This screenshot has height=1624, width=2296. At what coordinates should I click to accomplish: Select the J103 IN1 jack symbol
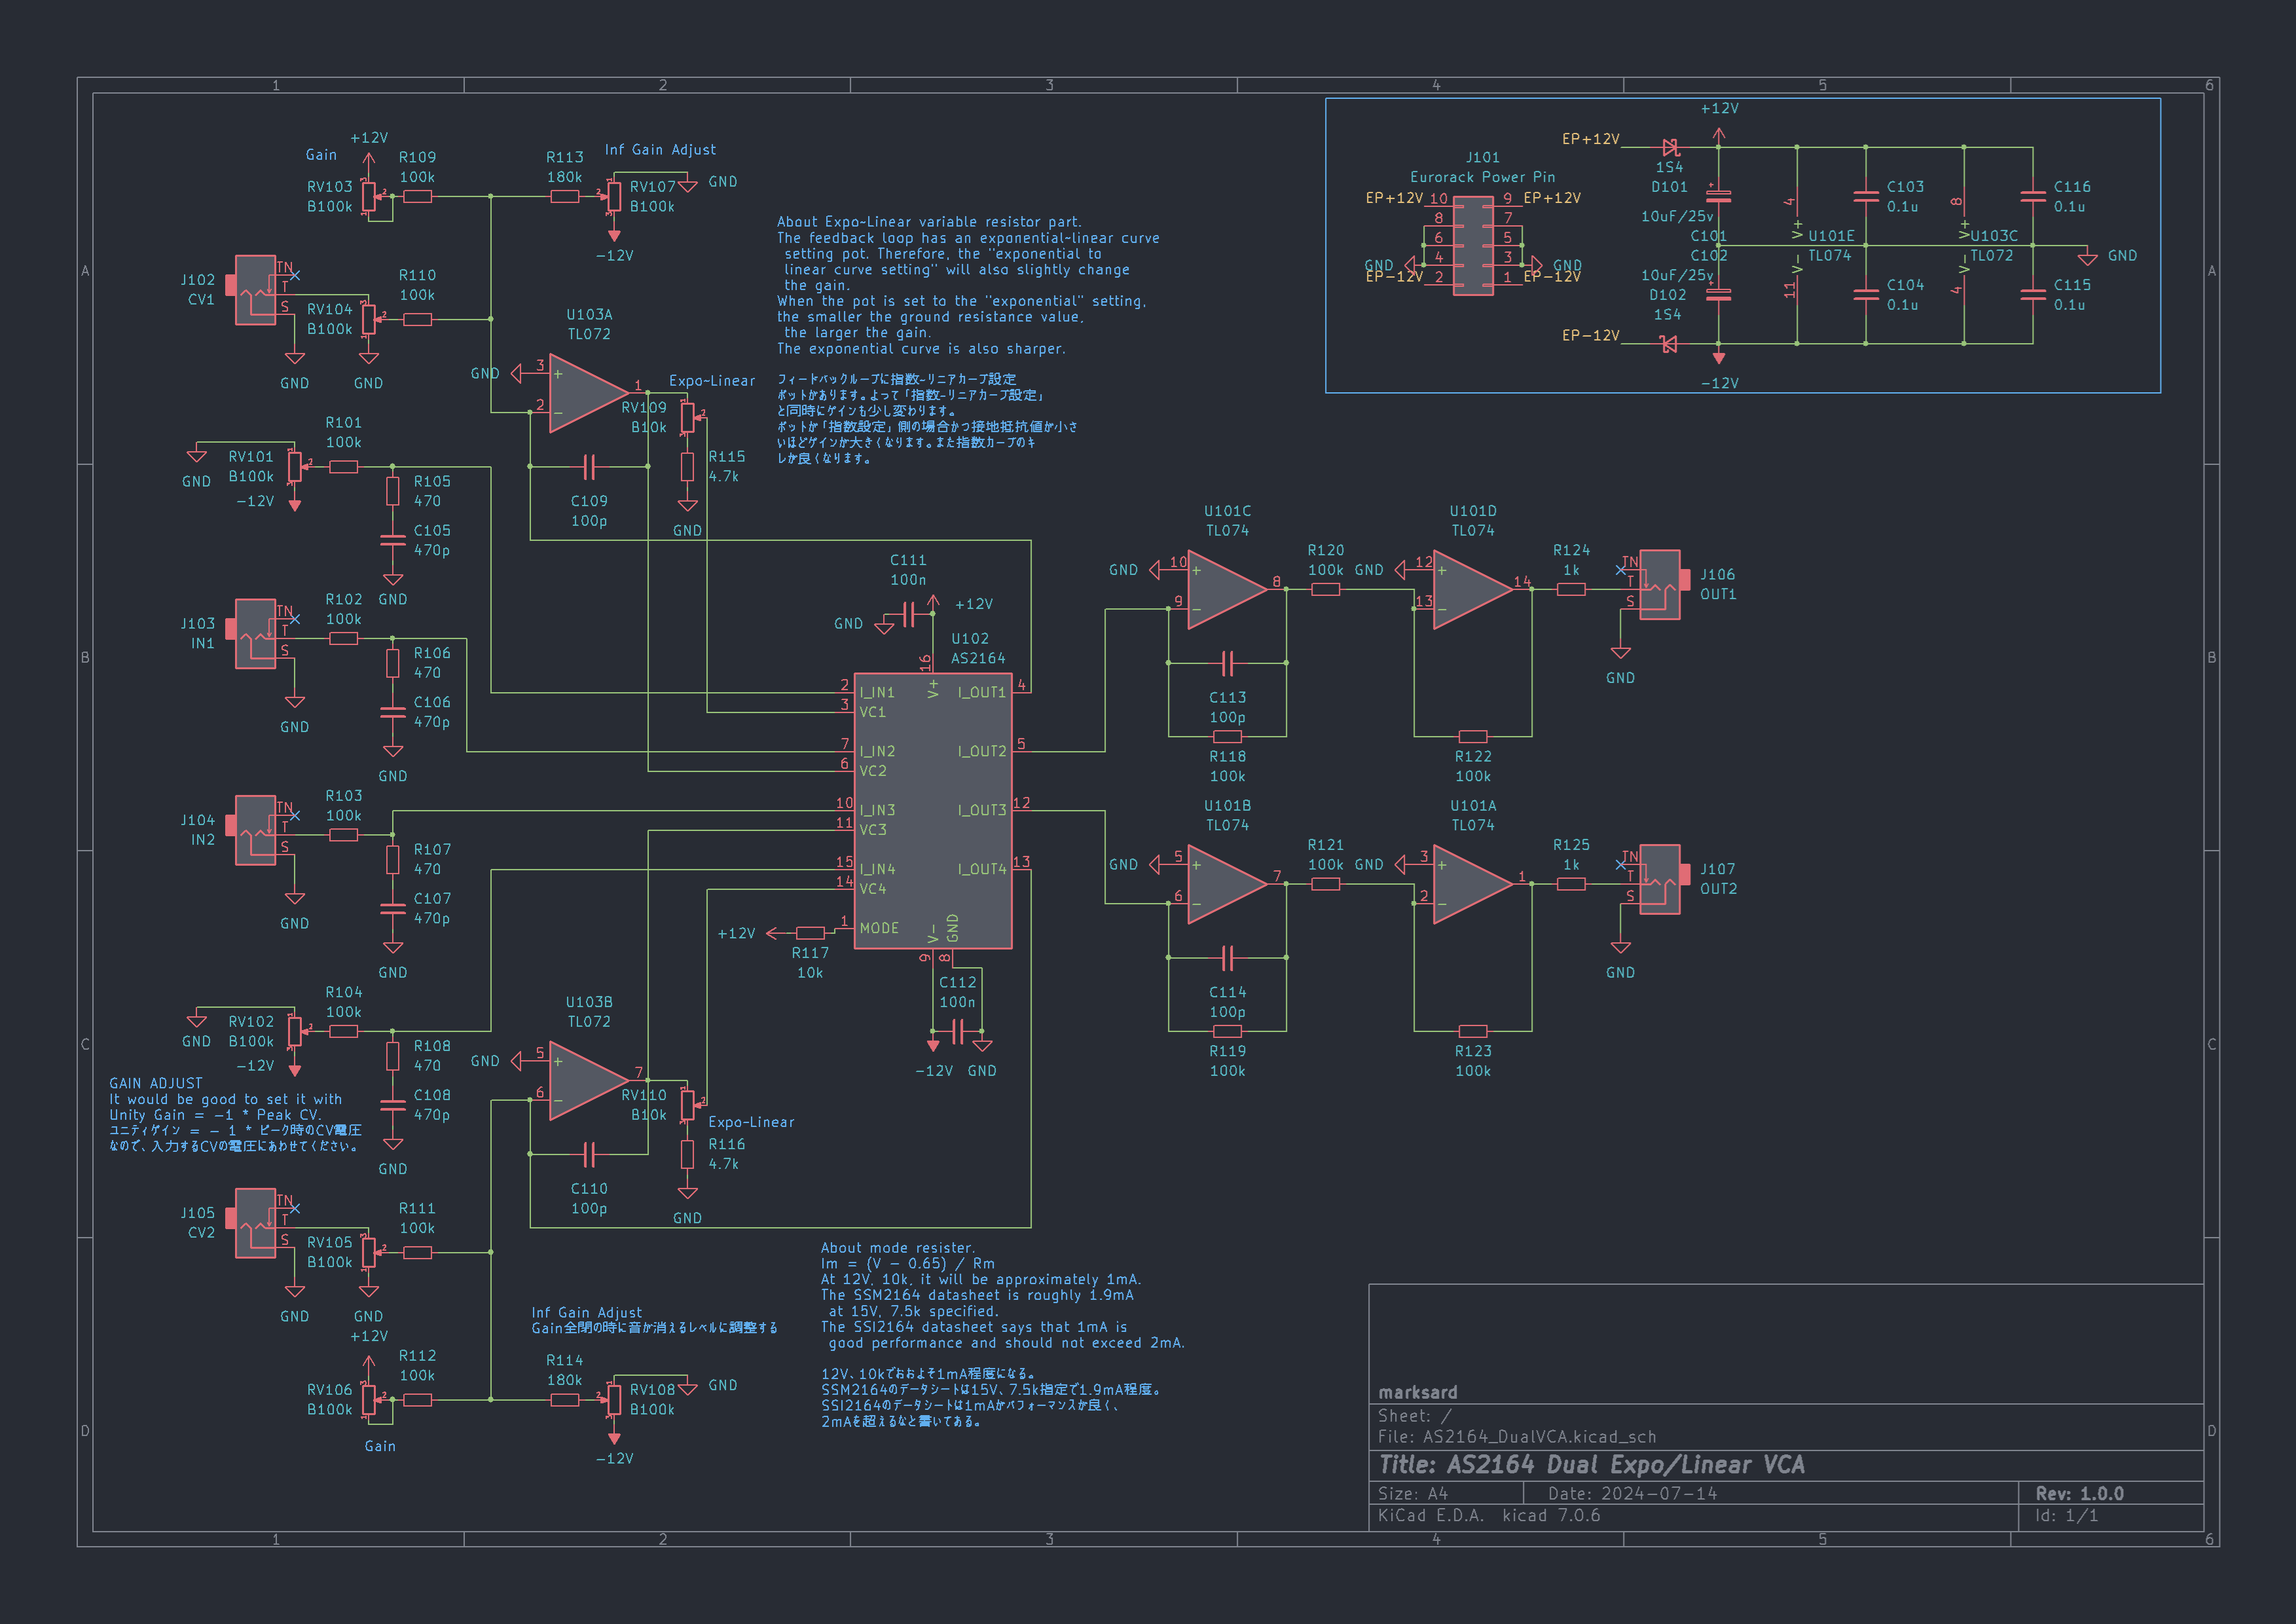click(x=255, y=634)
